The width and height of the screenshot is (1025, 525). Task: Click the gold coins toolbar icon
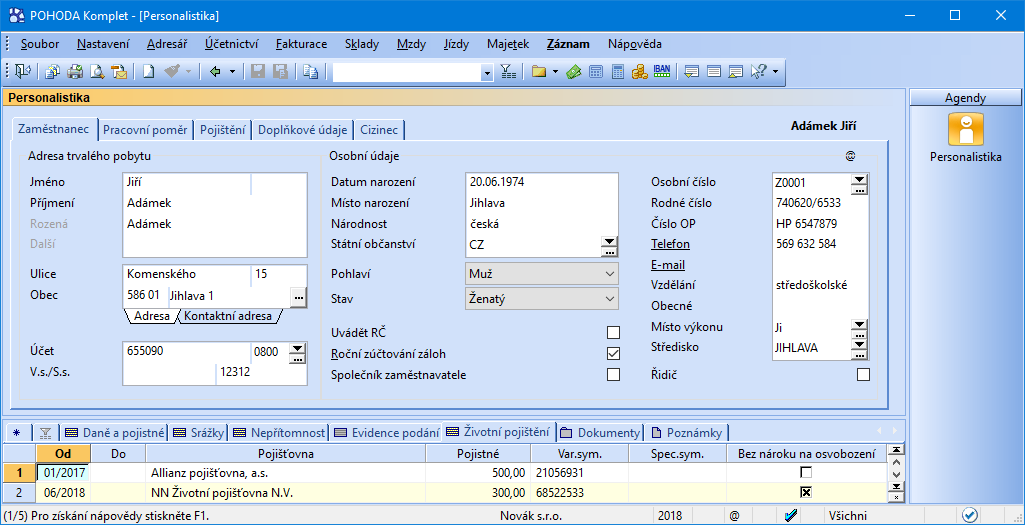coord(639,72)
